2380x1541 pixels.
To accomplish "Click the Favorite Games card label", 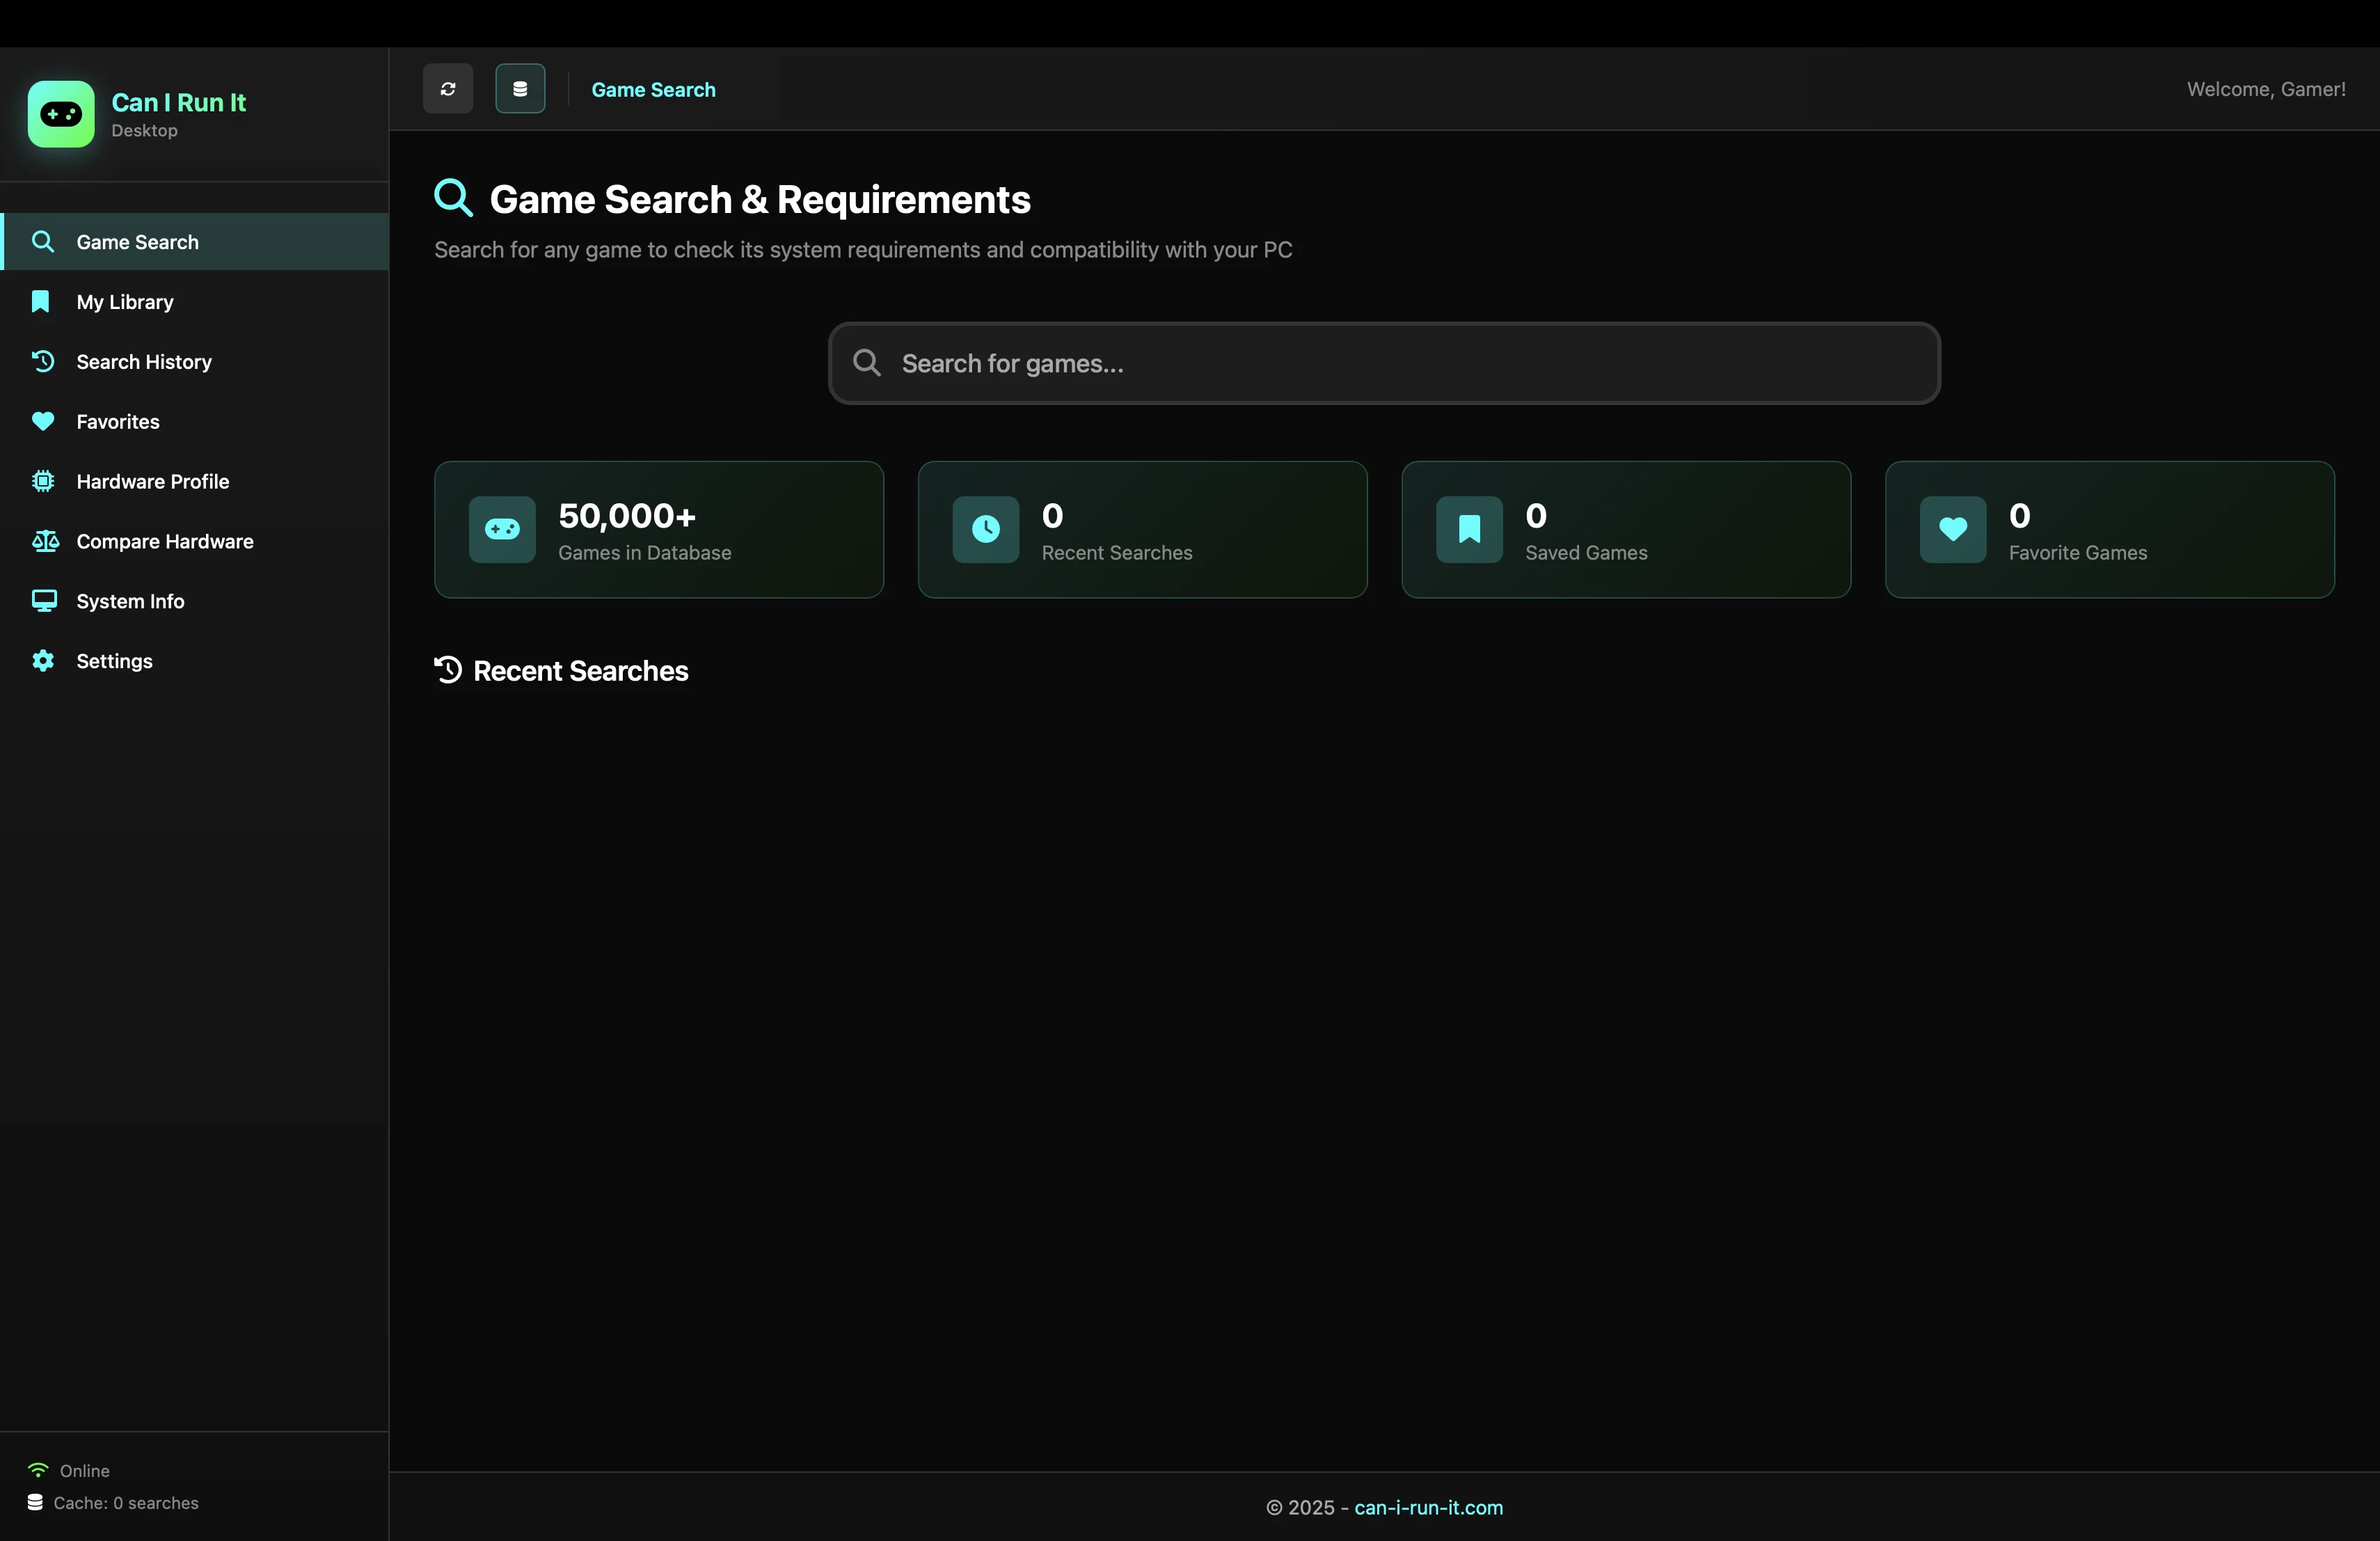I will tap(2078, 553).
